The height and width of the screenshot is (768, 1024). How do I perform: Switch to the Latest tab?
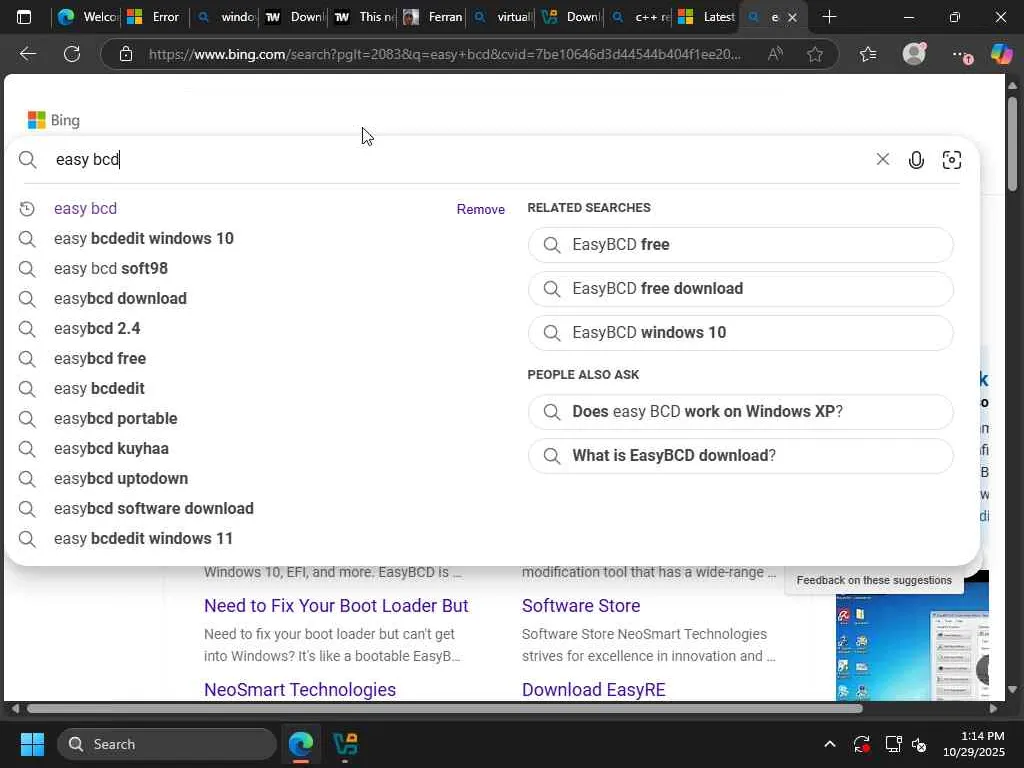707,17
